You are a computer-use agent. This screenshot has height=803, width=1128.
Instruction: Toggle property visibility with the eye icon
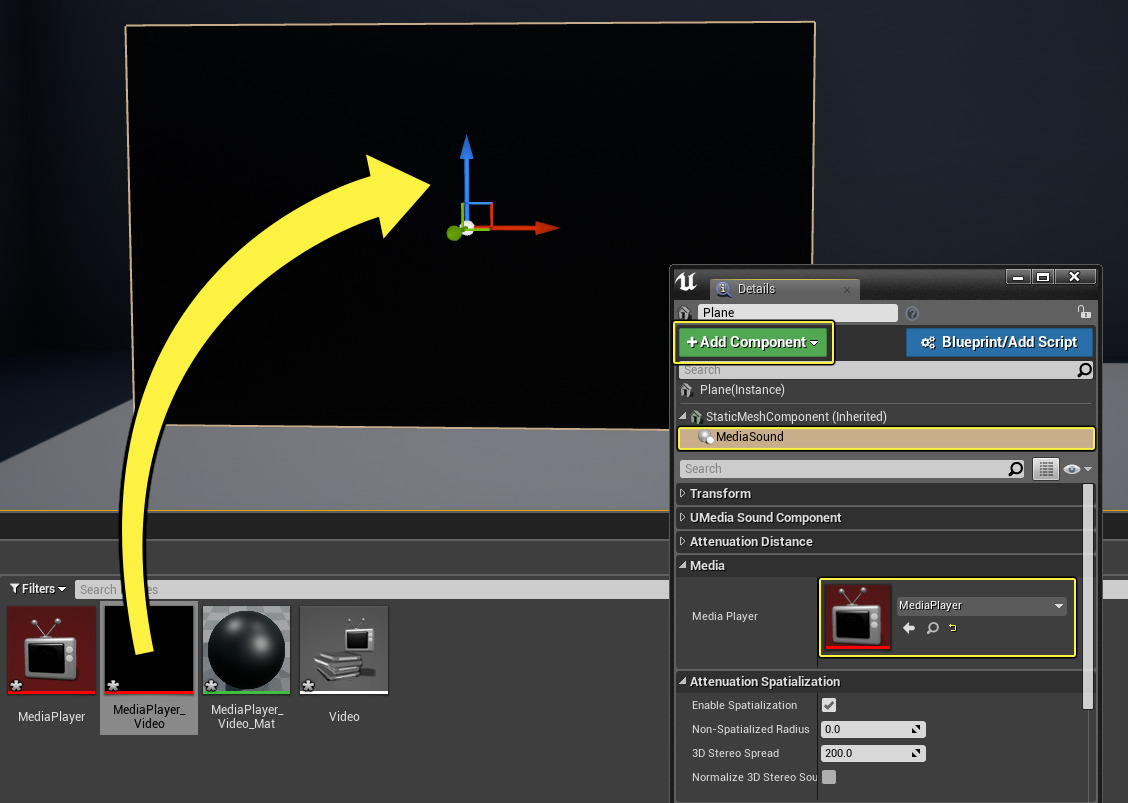coord(1071,468)
